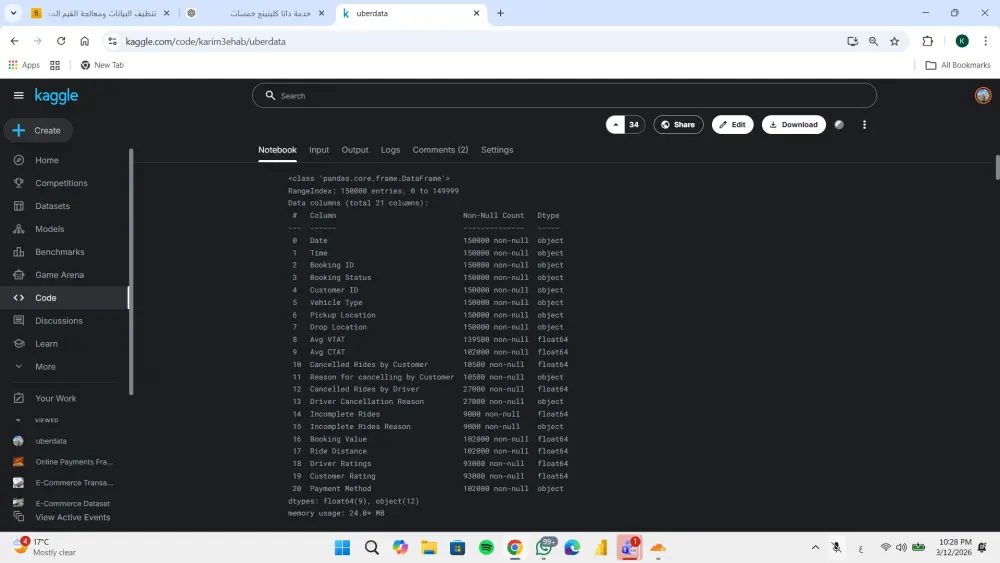The width and height of the screenshot is (1000, 563).
Task: Click the address bar URL
Action: (205, 41)
